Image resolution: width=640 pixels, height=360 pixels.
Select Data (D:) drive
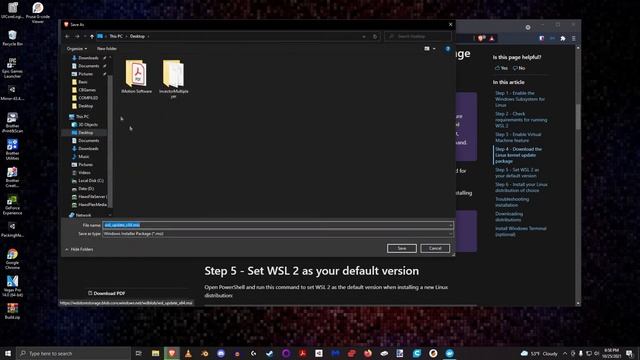pyautogui.click(x=86, y=189)
